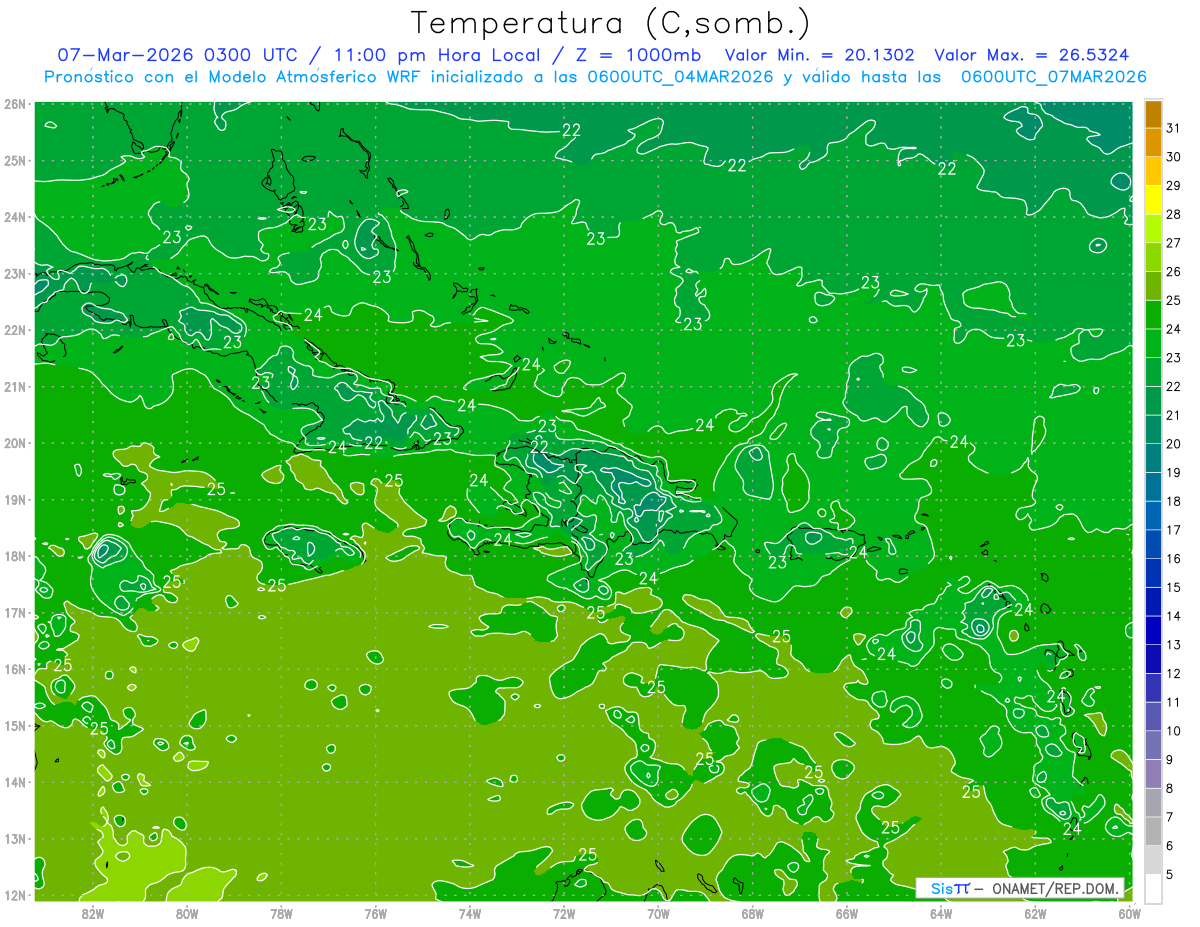The width and height of the screenshot is (1200, 927).
Task: Click the 60W longitude label
Action: (1129, 913)
